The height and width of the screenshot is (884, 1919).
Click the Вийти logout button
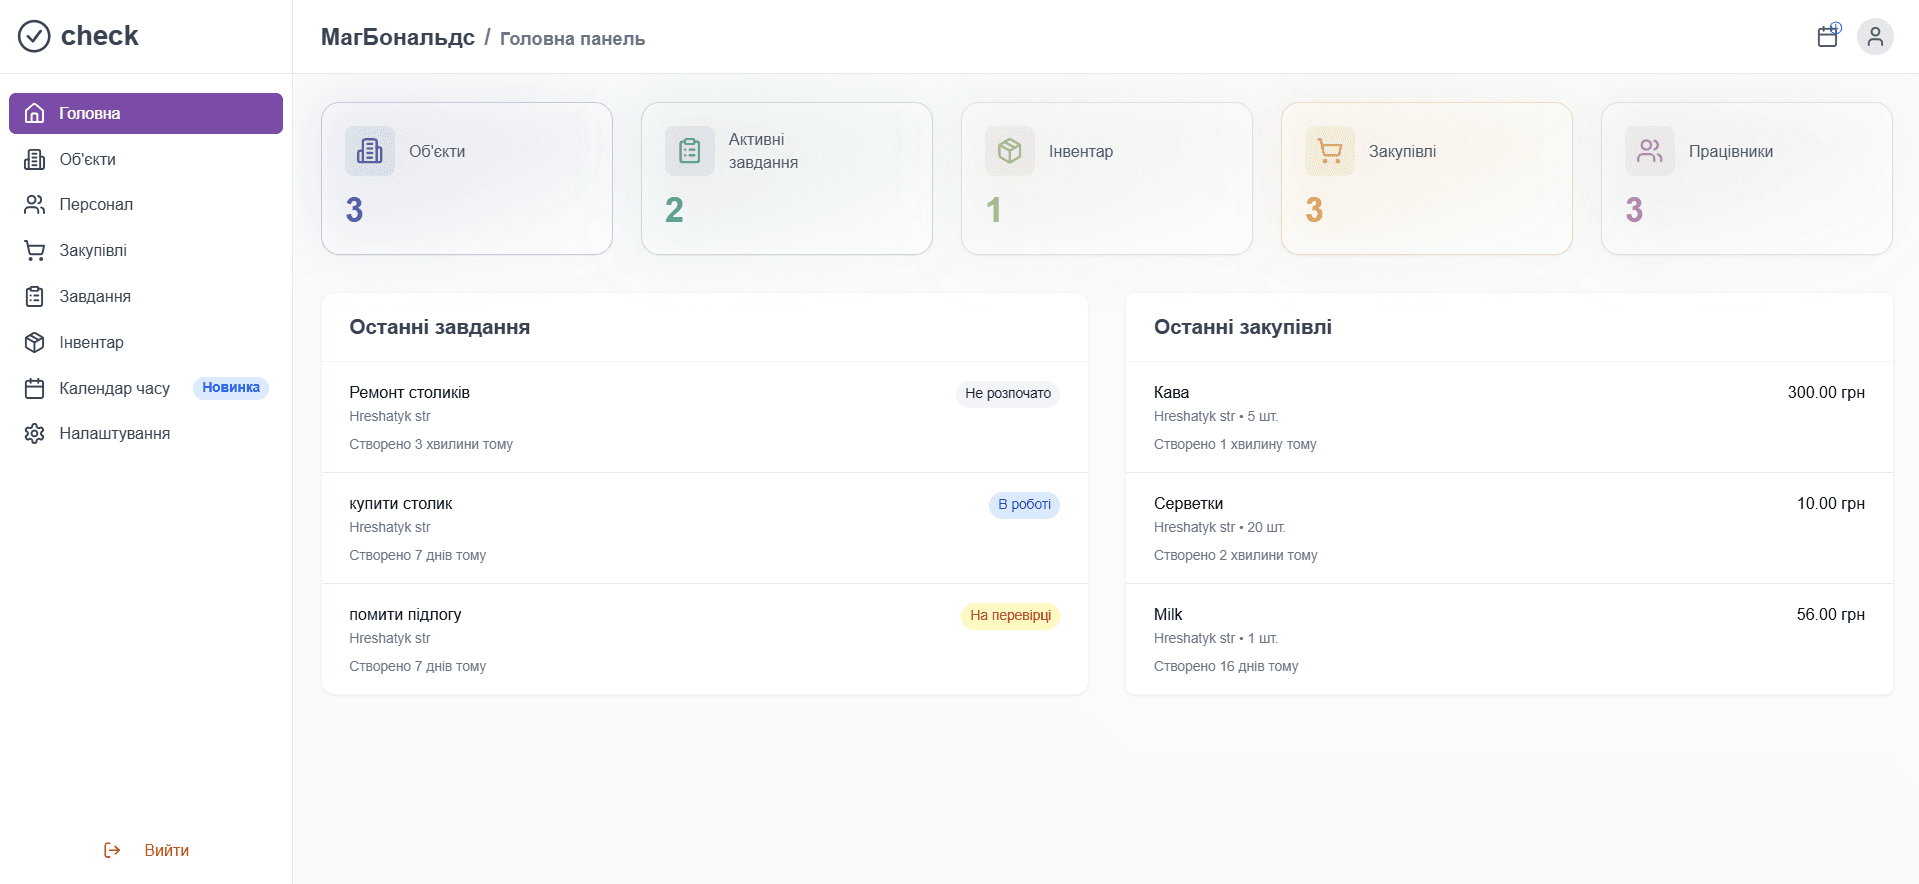tap(146, 850)
